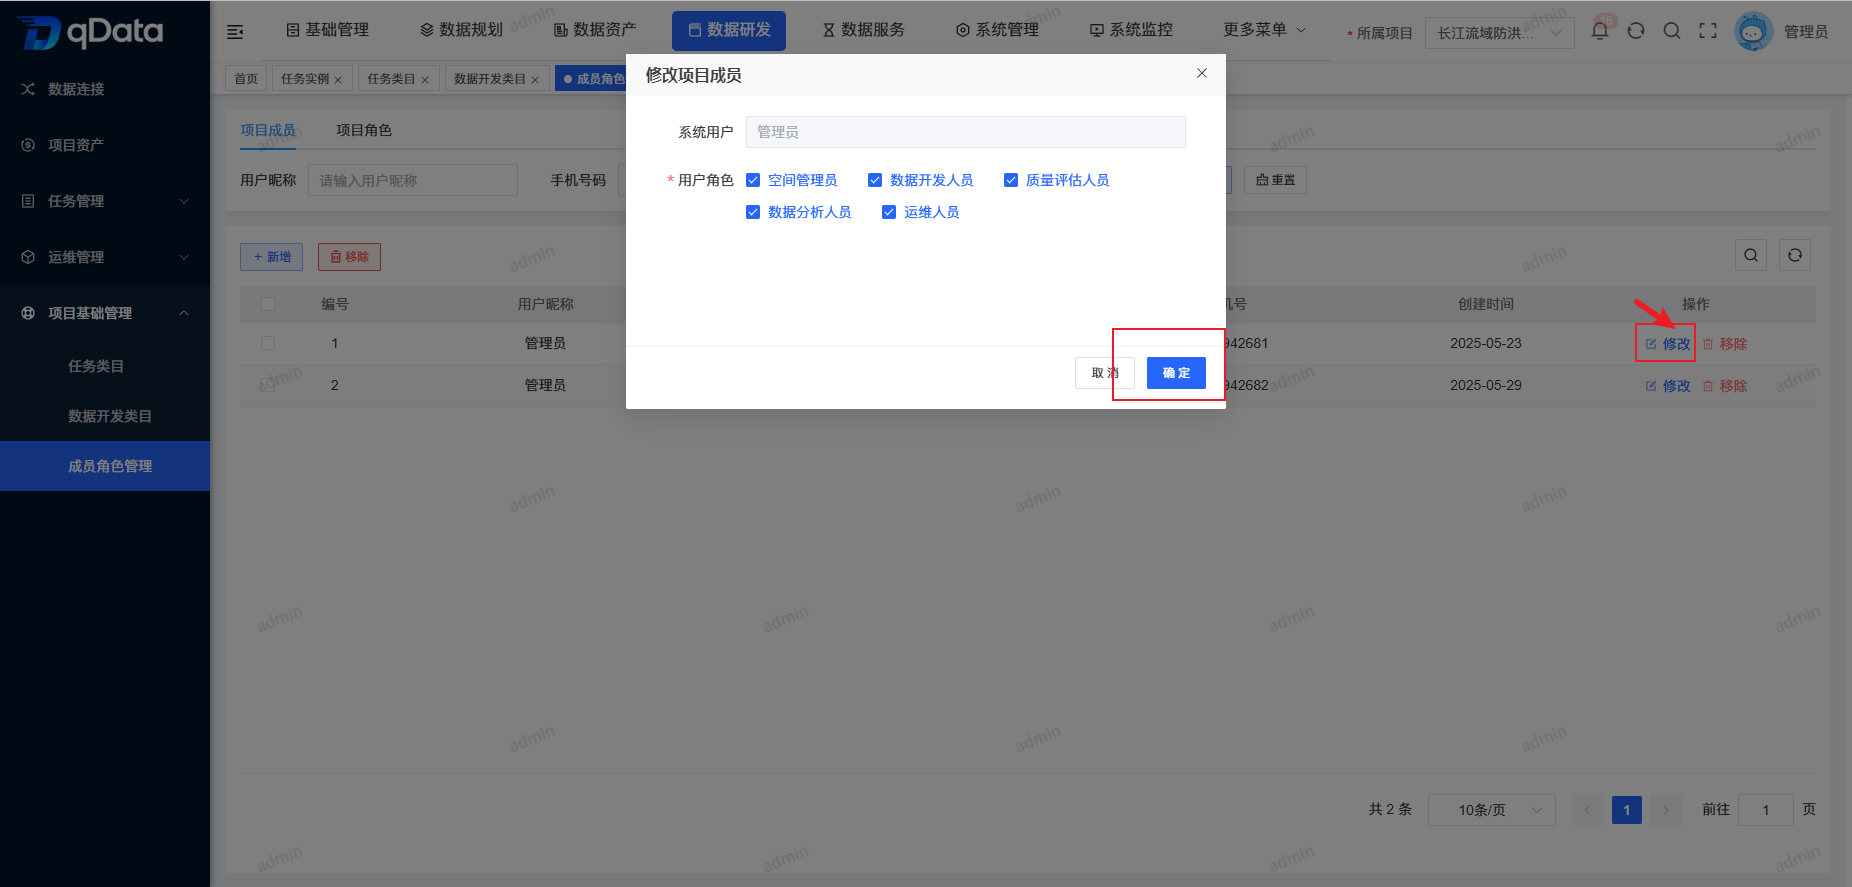Open notifications bell icon
This screenshot has height=887, width=1852.
[1600, 31]
